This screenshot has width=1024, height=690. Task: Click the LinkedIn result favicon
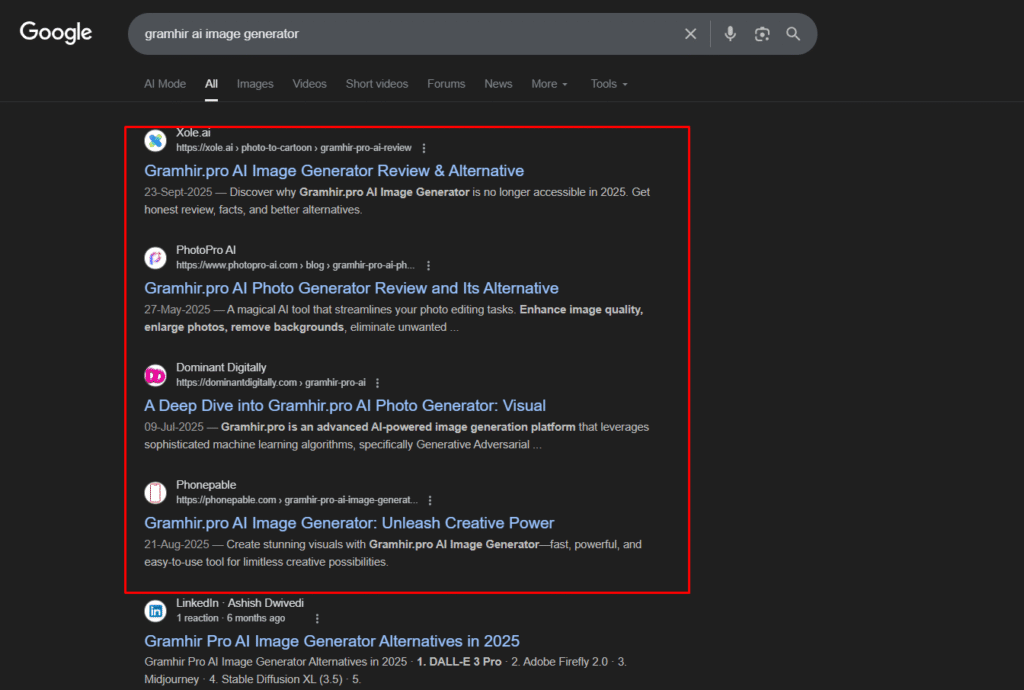point(155,610)
